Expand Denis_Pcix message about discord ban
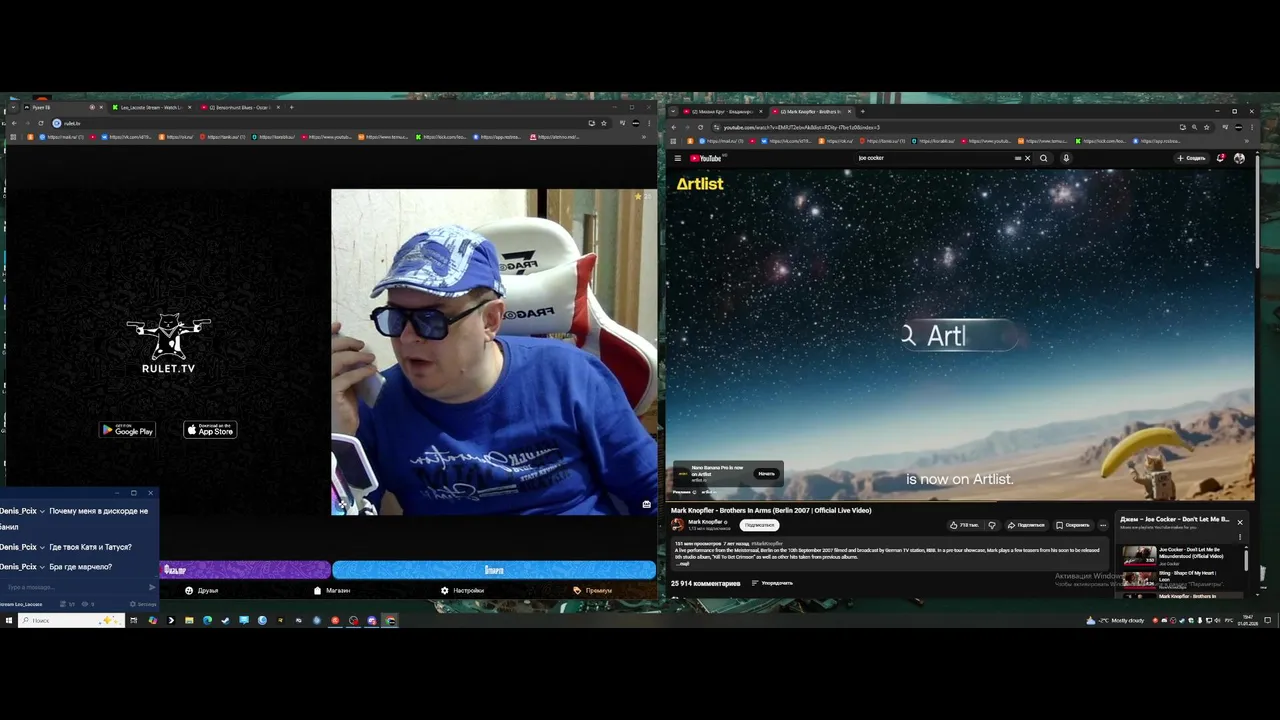This screenshot has height=720, width=1280. [x=42, y=511]
